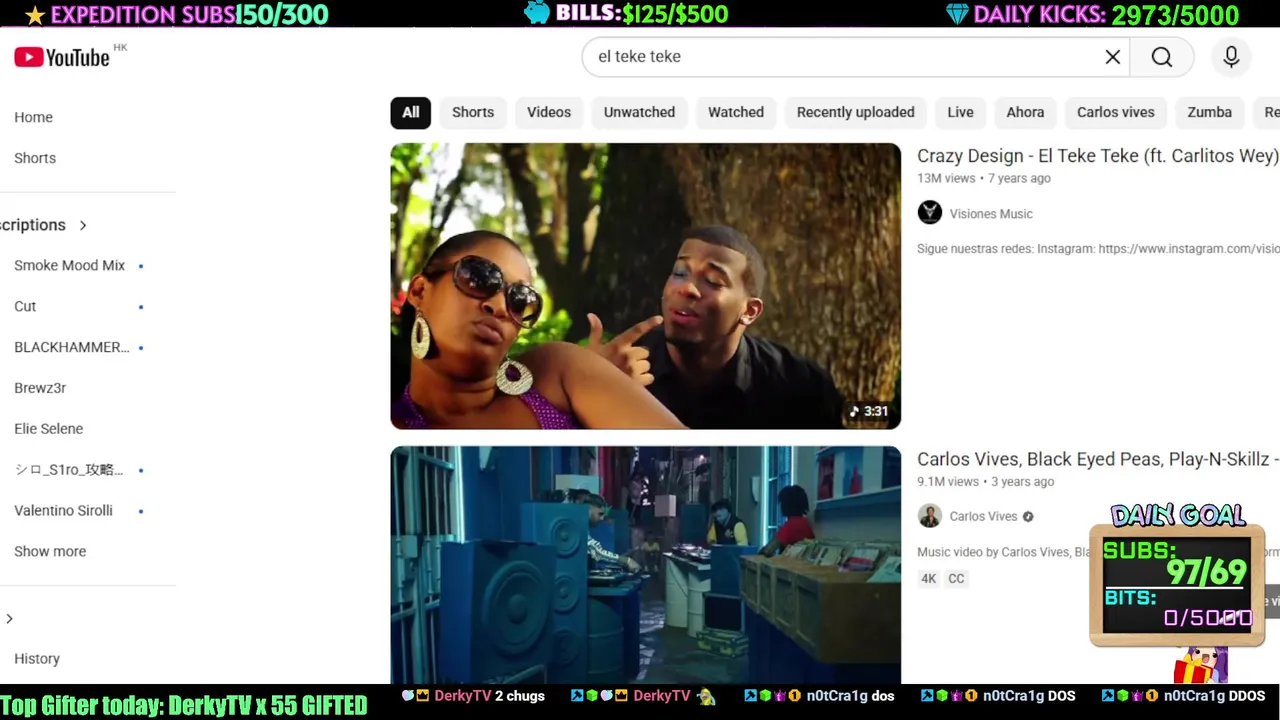Select the Live filter chip
Screen dimensions: 1280x720
[960, 112]
